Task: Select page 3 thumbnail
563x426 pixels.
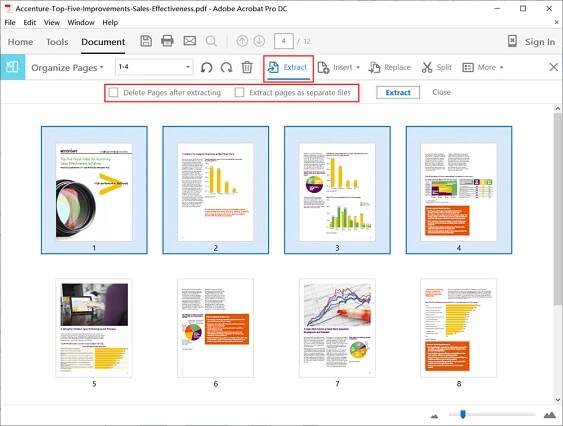Action: point(337,190)
